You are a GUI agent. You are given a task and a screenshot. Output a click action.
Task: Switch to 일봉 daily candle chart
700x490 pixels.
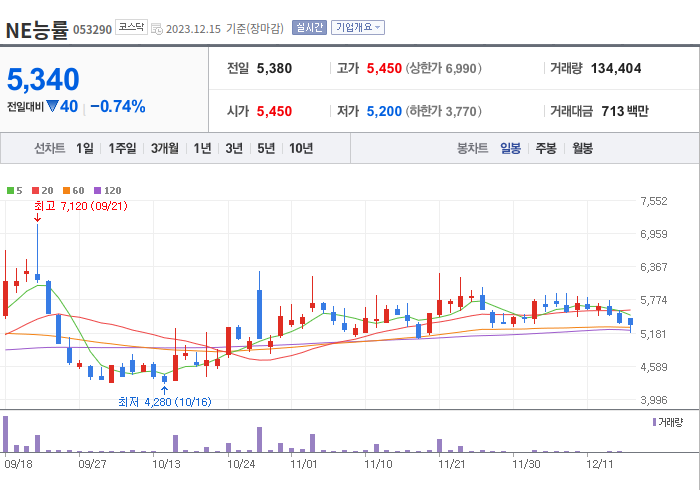point(510,148)
